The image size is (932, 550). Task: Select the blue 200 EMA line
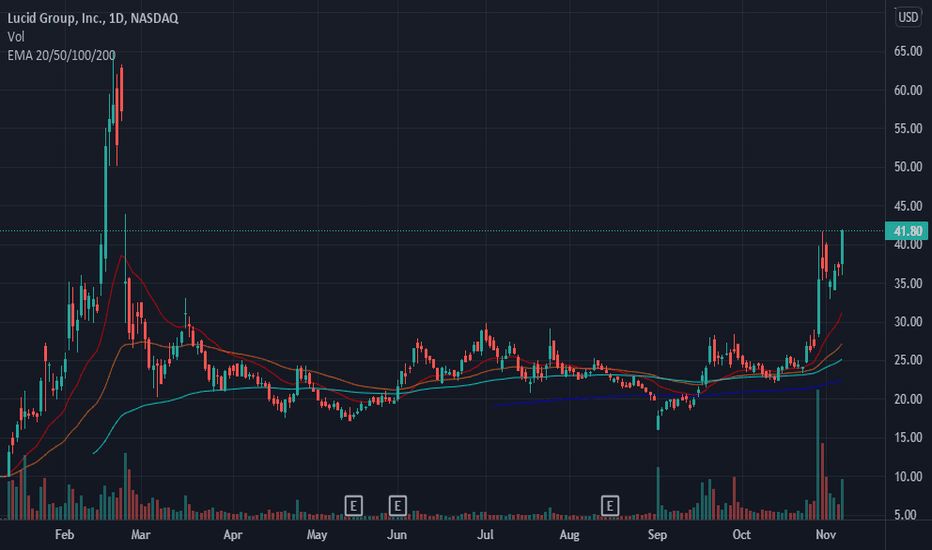[667, 394]
